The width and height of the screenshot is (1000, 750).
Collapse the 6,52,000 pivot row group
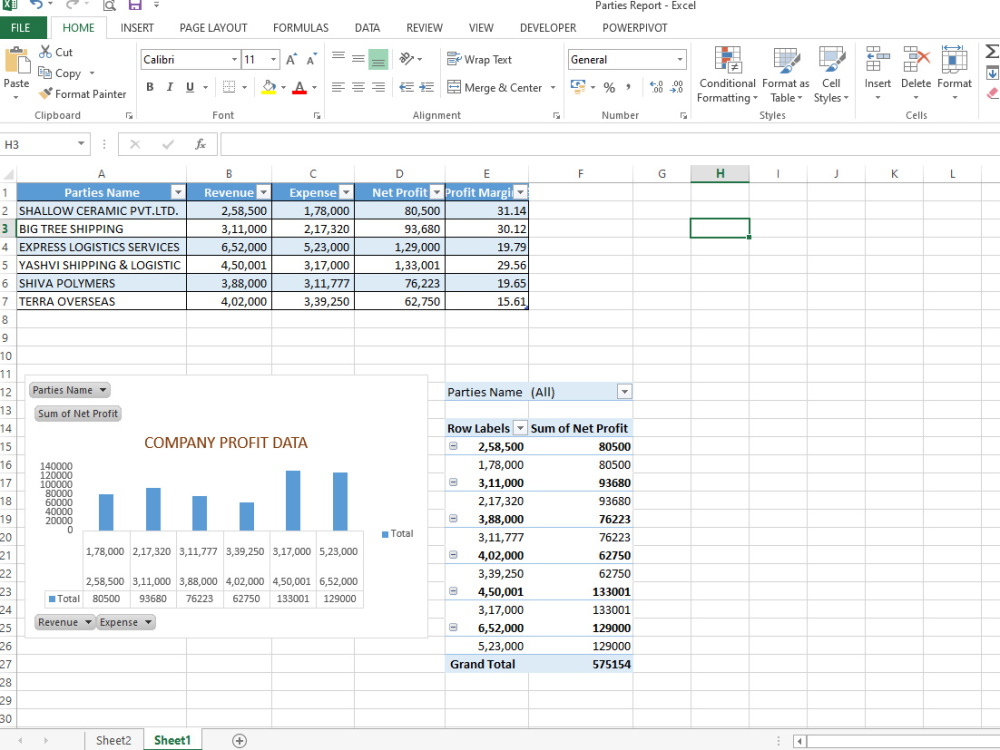coord(453,627)
